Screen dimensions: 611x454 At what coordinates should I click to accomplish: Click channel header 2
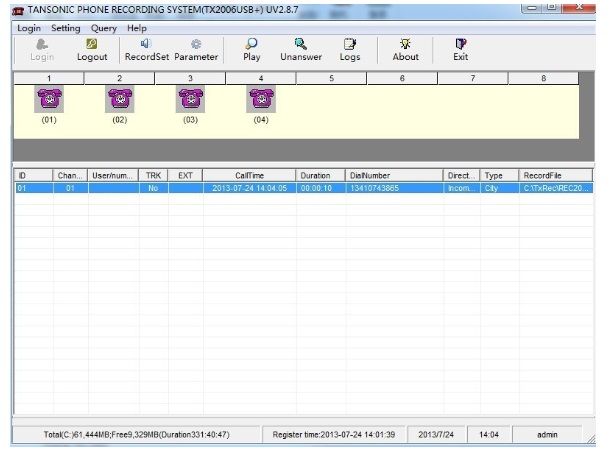point(120,78)
